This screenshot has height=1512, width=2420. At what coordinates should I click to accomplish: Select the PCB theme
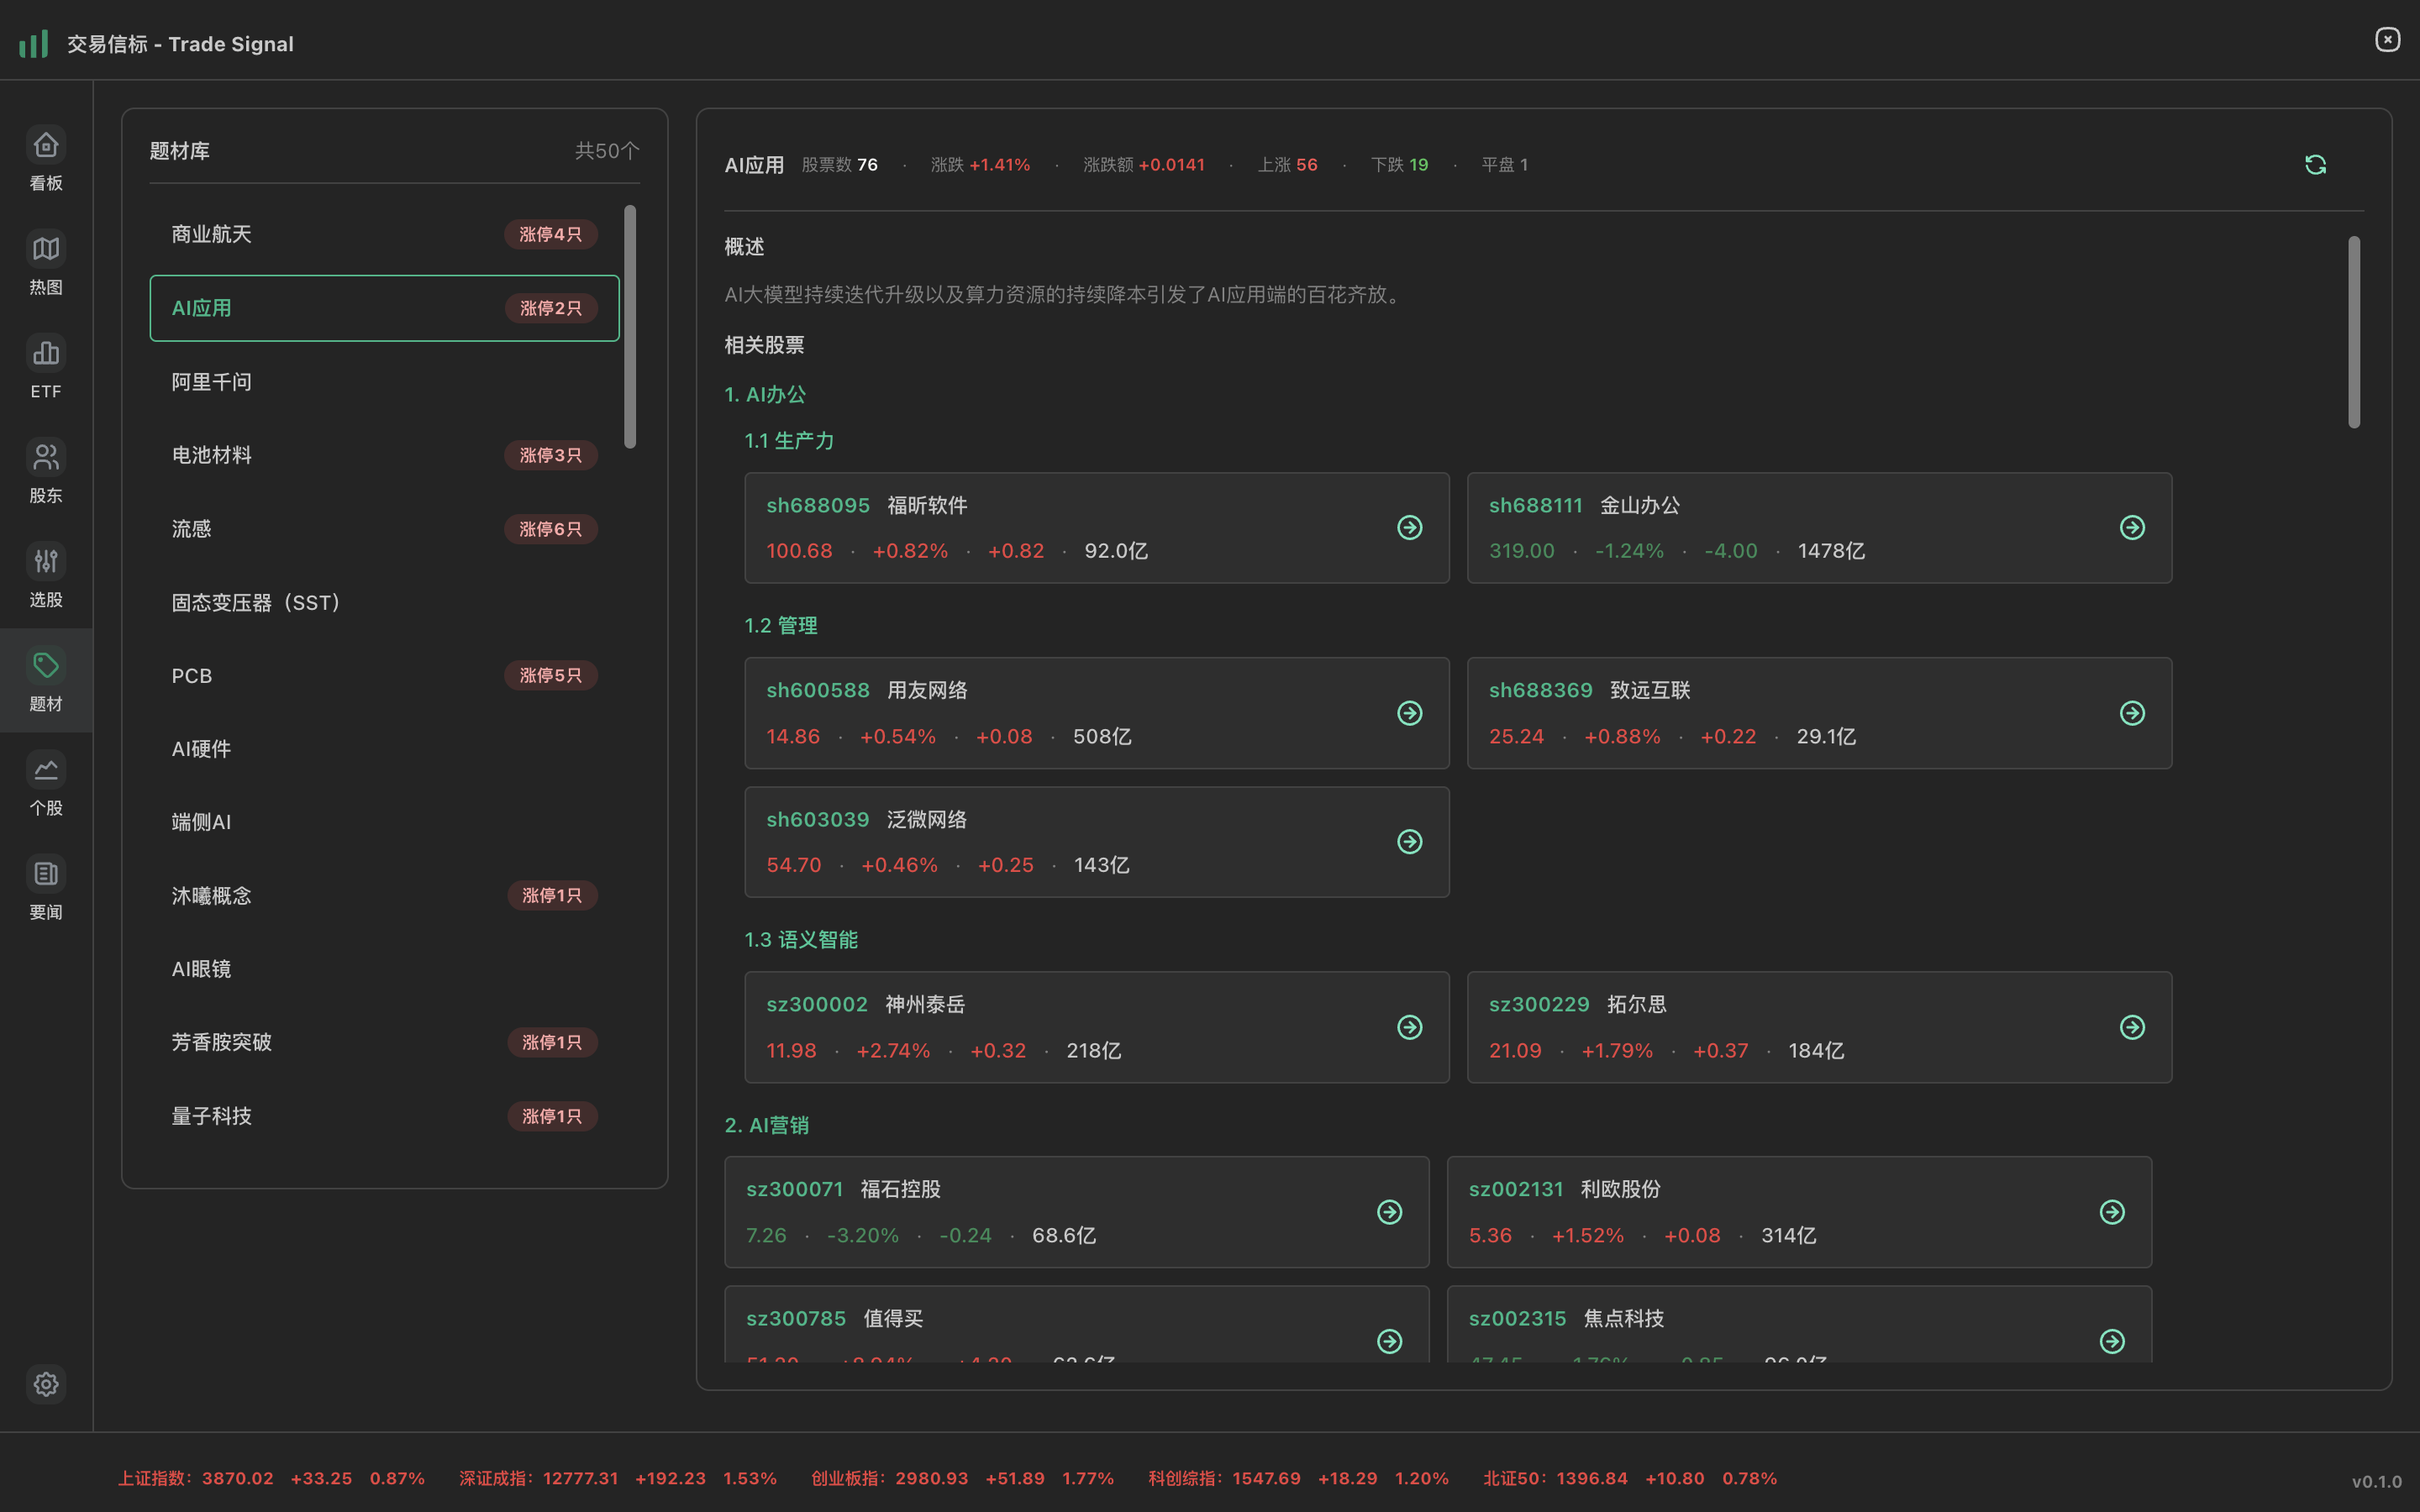point(383,675)
